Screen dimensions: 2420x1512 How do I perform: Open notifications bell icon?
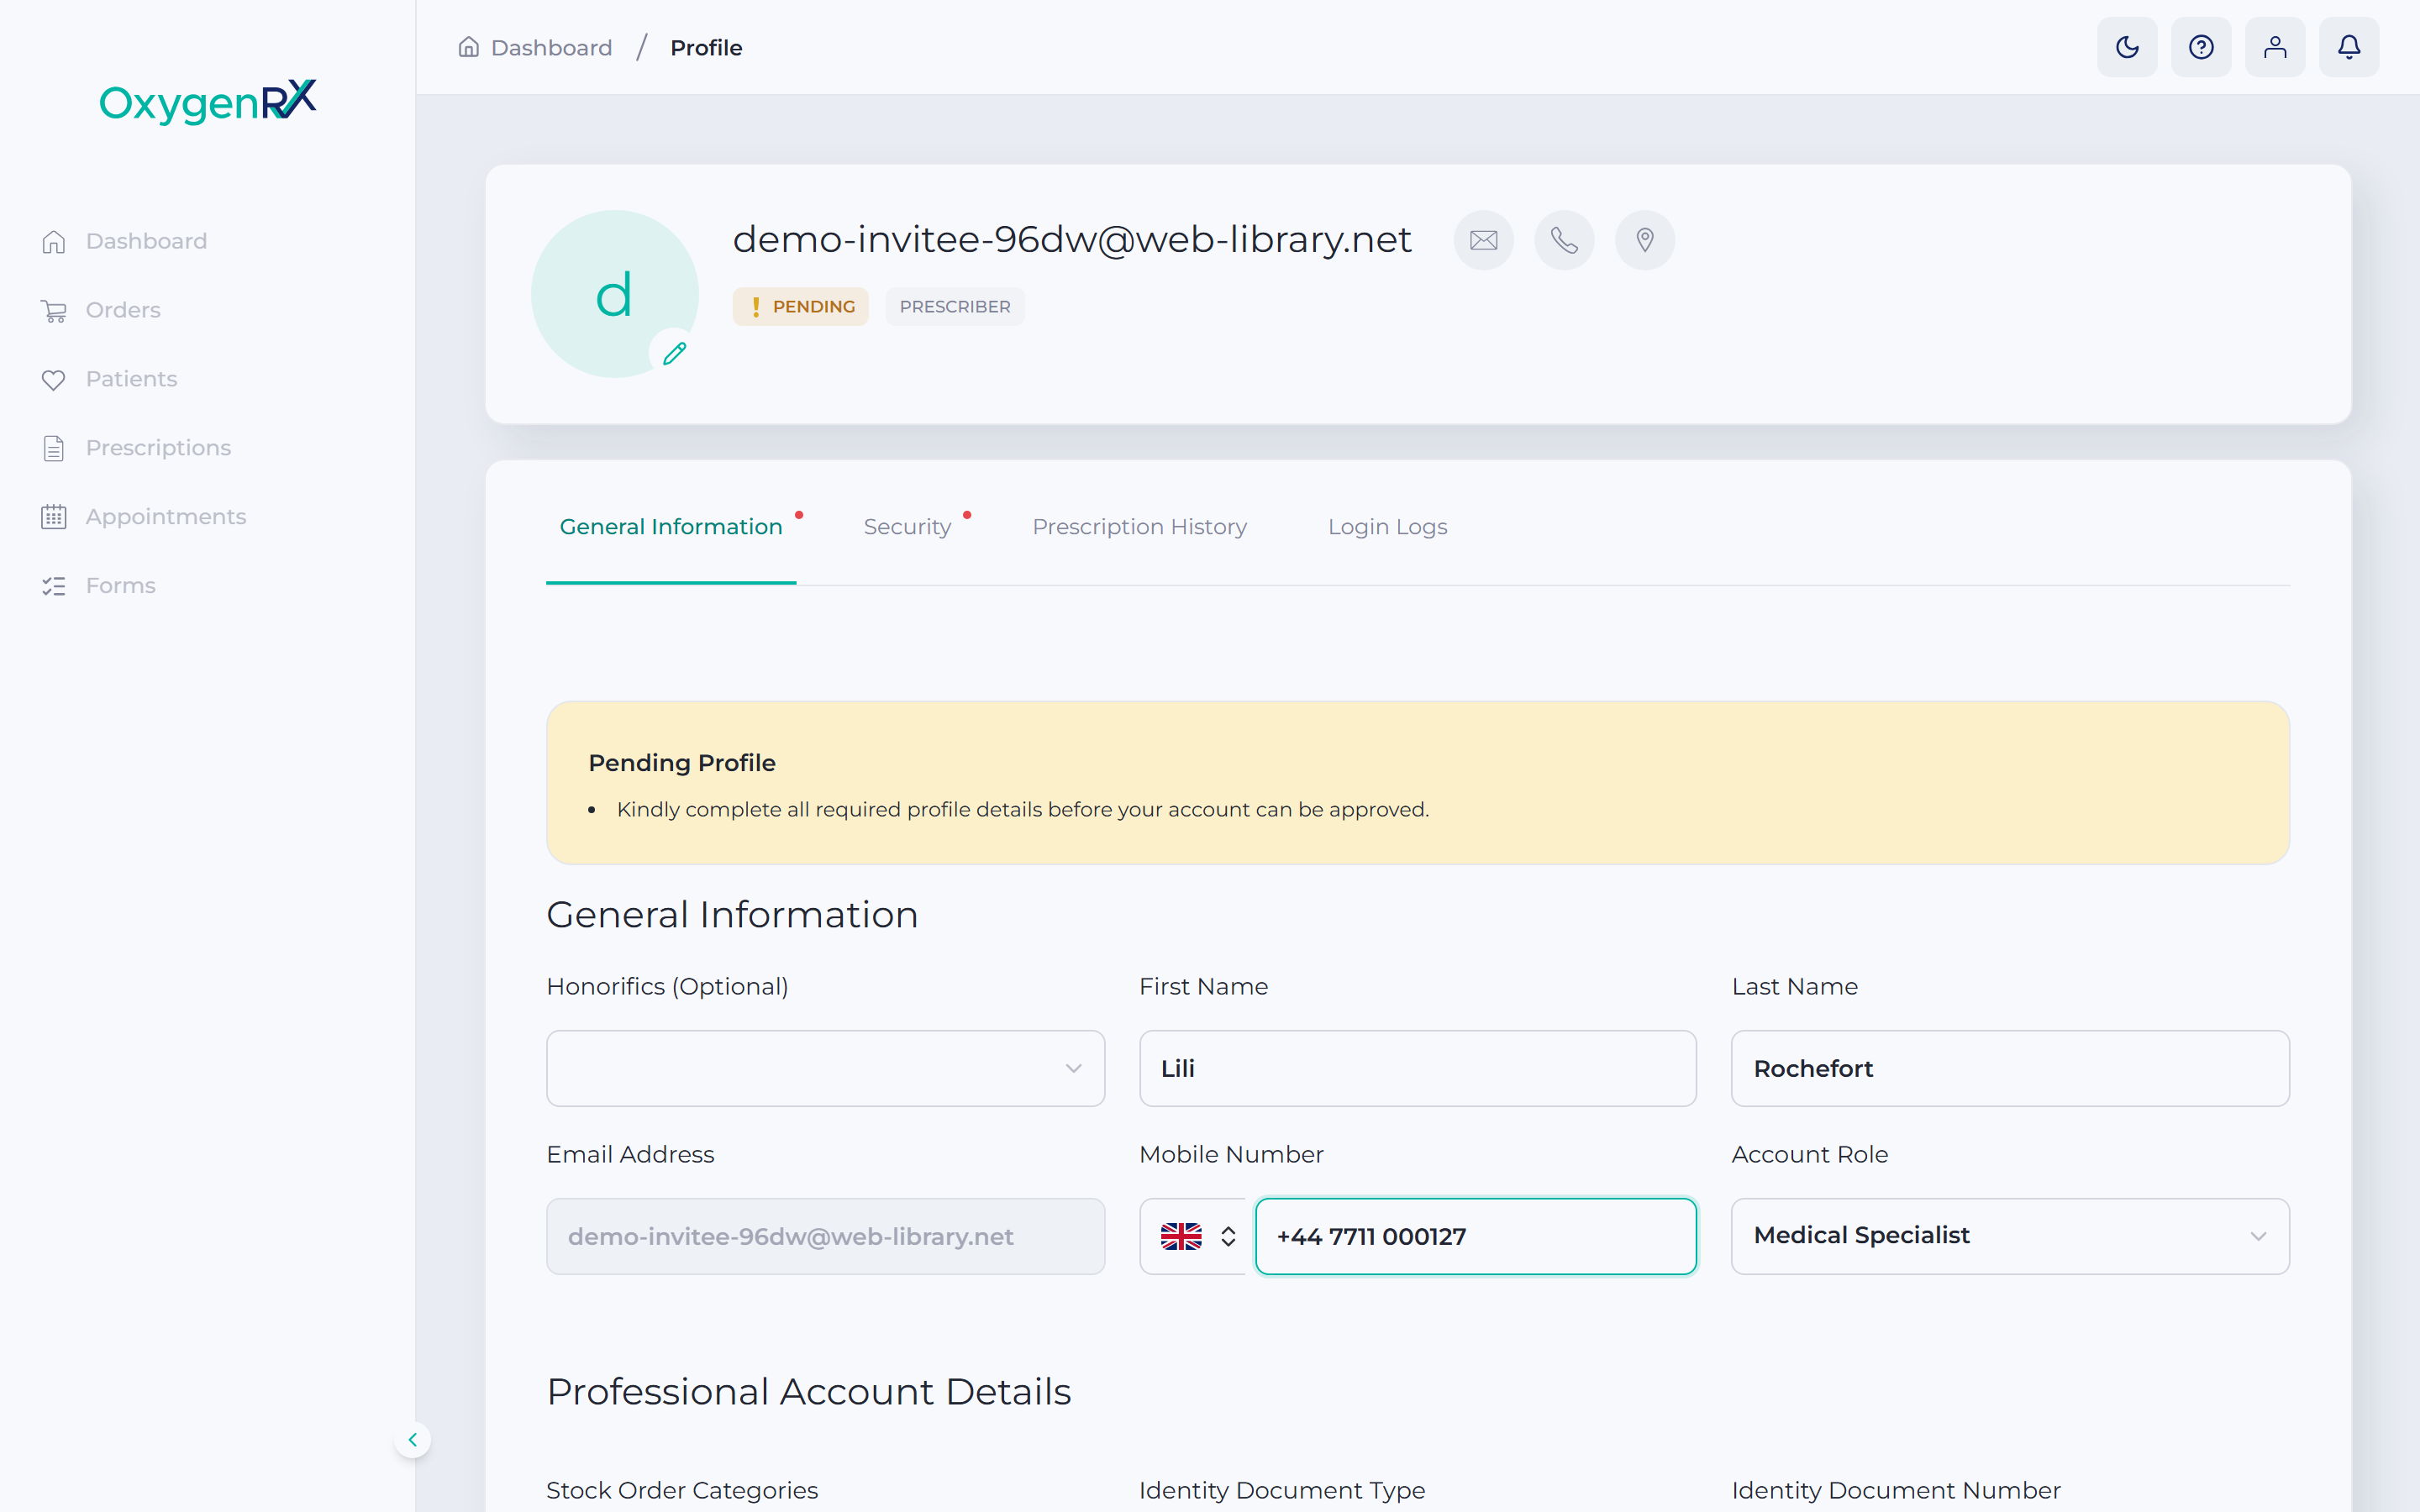(x=2349, y=47)
